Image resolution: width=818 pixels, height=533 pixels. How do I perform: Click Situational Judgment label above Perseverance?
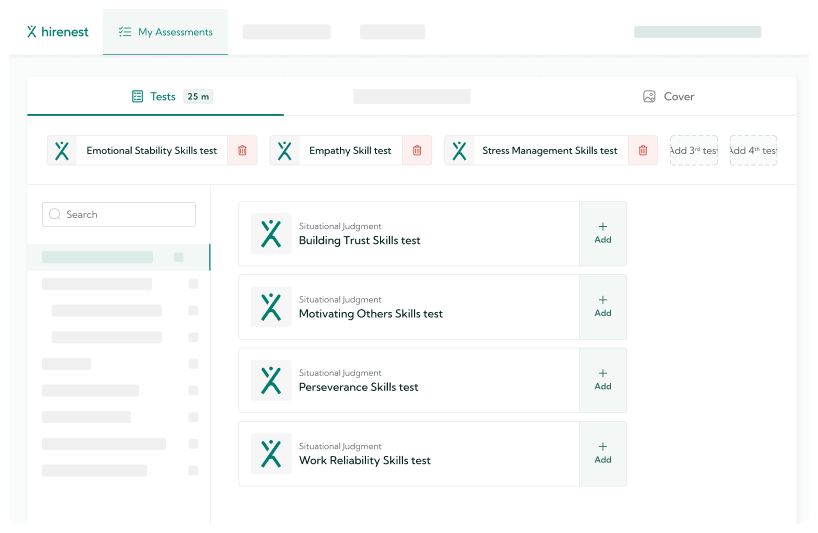coord(340,373)
